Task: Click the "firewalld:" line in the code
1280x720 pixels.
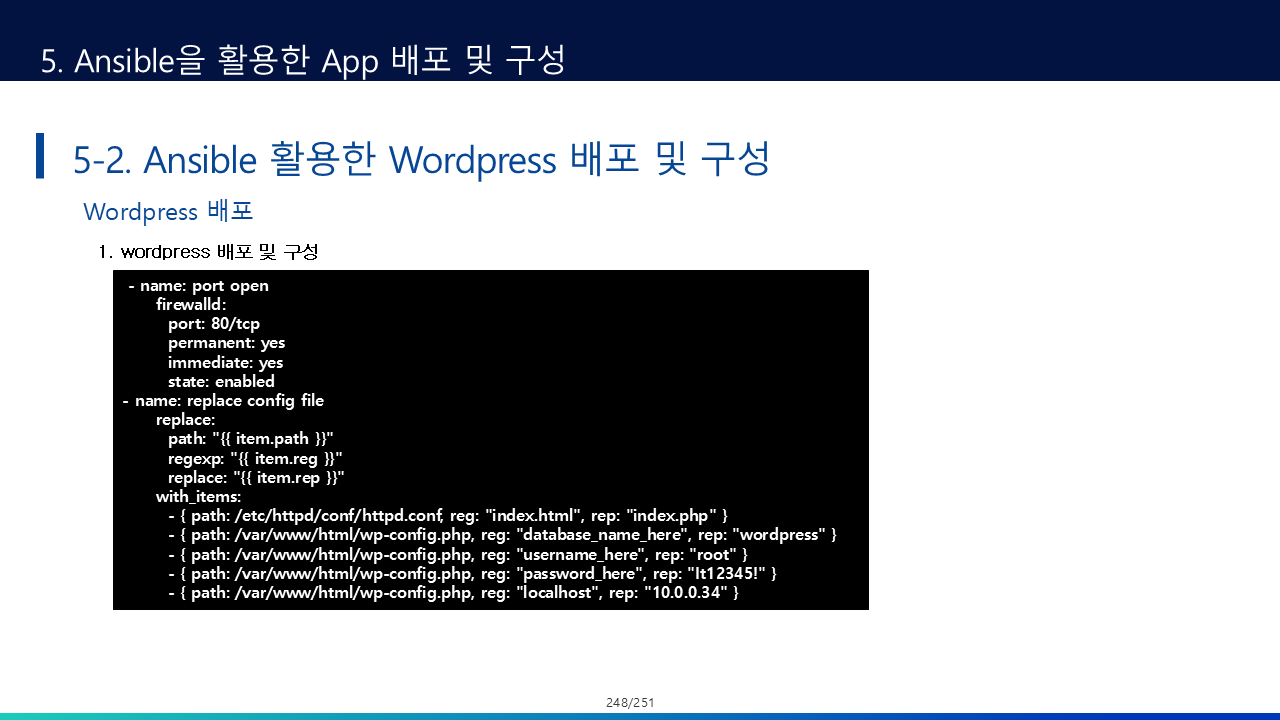Action: point(191,305)
